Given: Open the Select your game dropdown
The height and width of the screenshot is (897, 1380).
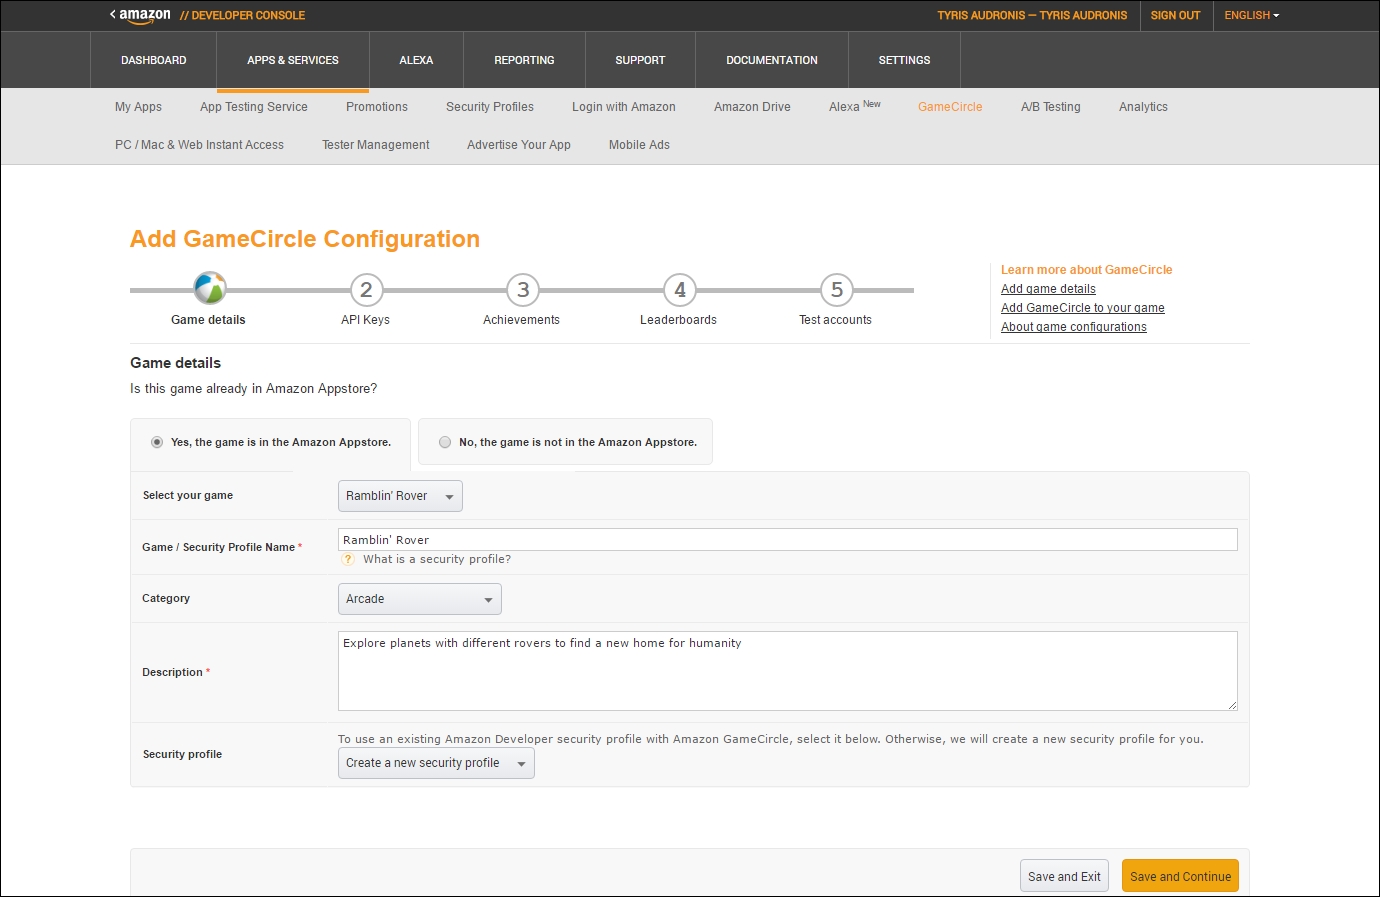Looking at the screenshot, I should (x=400, y=496).
